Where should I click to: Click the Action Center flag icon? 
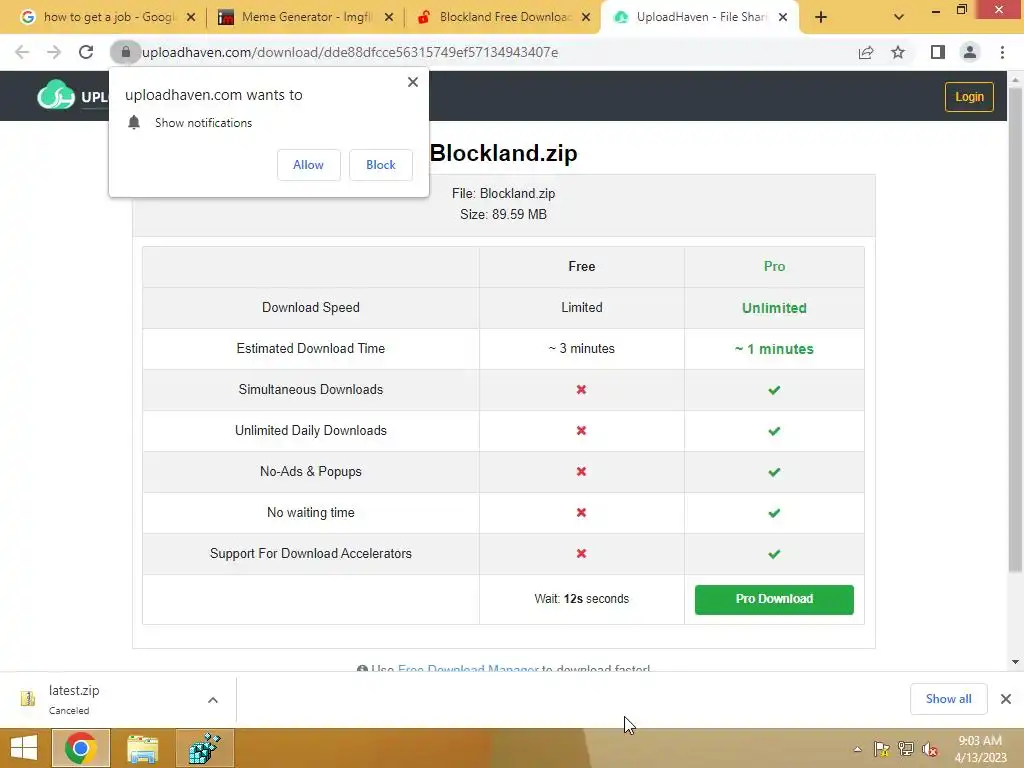pos(882,749)
